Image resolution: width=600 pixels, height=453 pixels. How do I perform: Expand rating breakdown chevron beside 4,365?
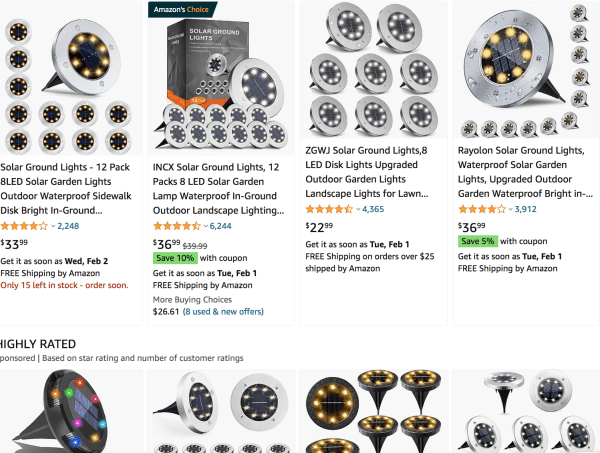tap(359, 210)
